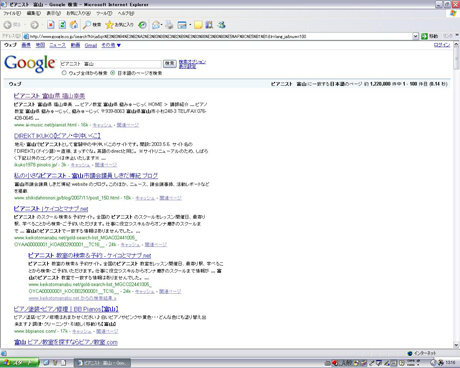Viewport: 460px width, 368px height.
Task: Click the Back navigation arrow button
Action: [x=8, y=25]
